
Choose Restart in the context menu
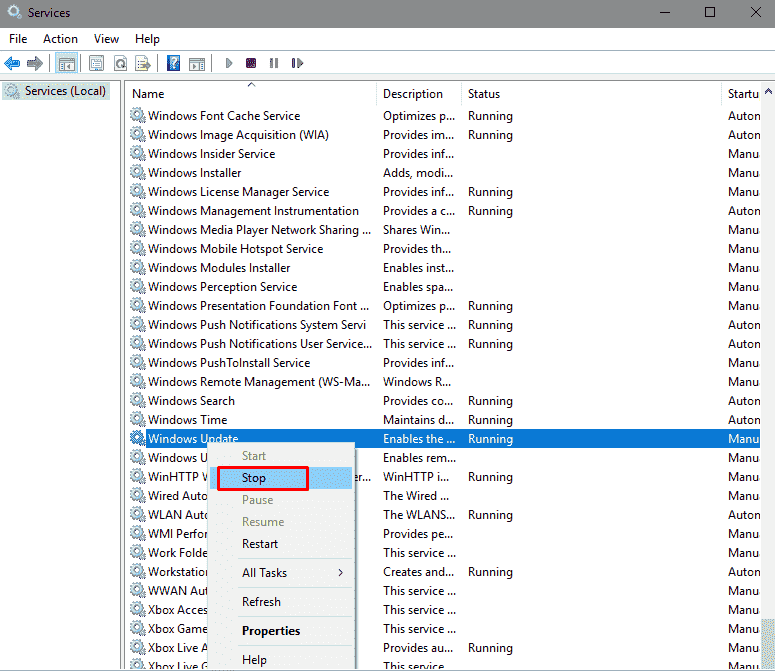click(x=281, y=544)
